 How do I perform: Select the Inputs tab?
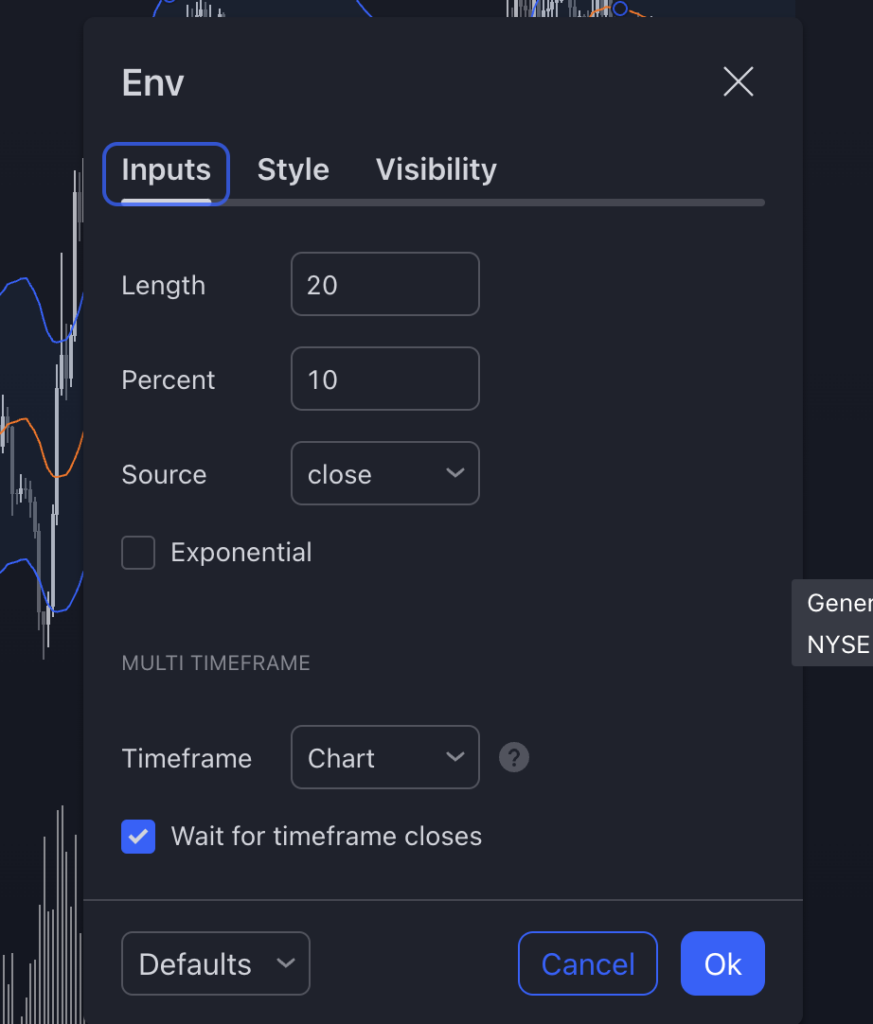click(166, 170)
